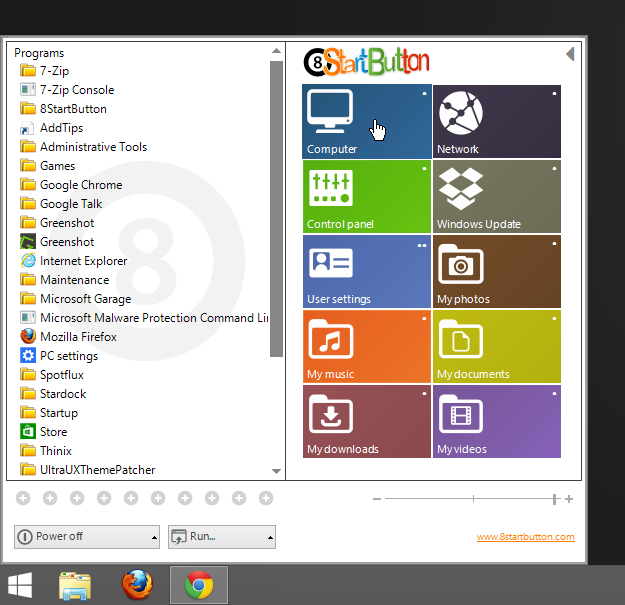This screenshot has height=605, width=625.
Task: Expand the 8StartButton folder
Action: click(63, 109)
